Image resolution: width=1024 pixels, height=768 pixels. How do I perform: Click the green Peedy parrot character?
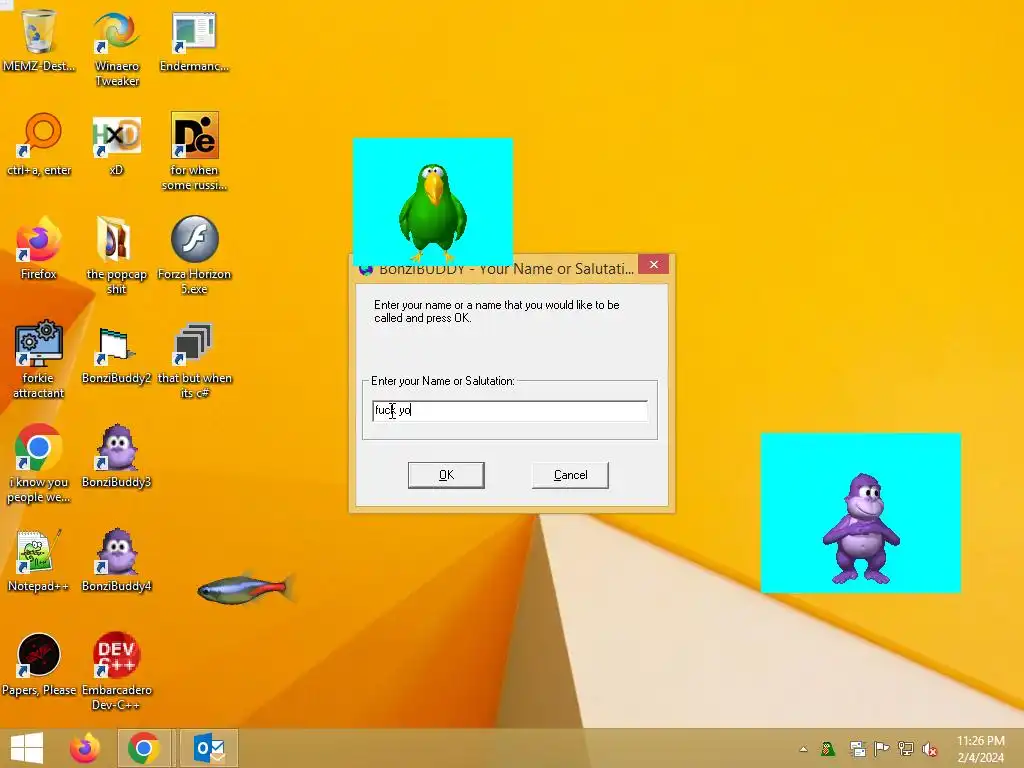point(432,212)
